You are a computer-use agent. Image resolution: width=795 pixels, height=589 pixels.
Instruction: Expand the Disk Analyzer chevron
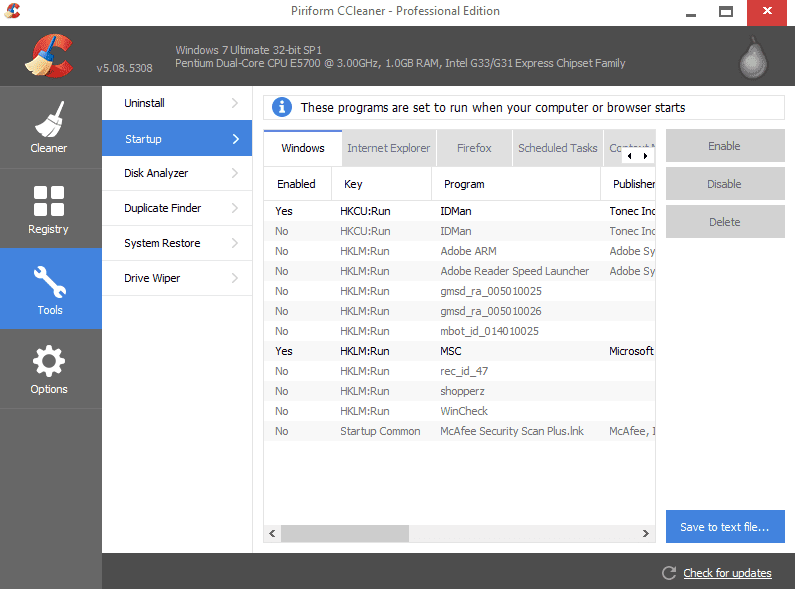[x=235, y=173]
